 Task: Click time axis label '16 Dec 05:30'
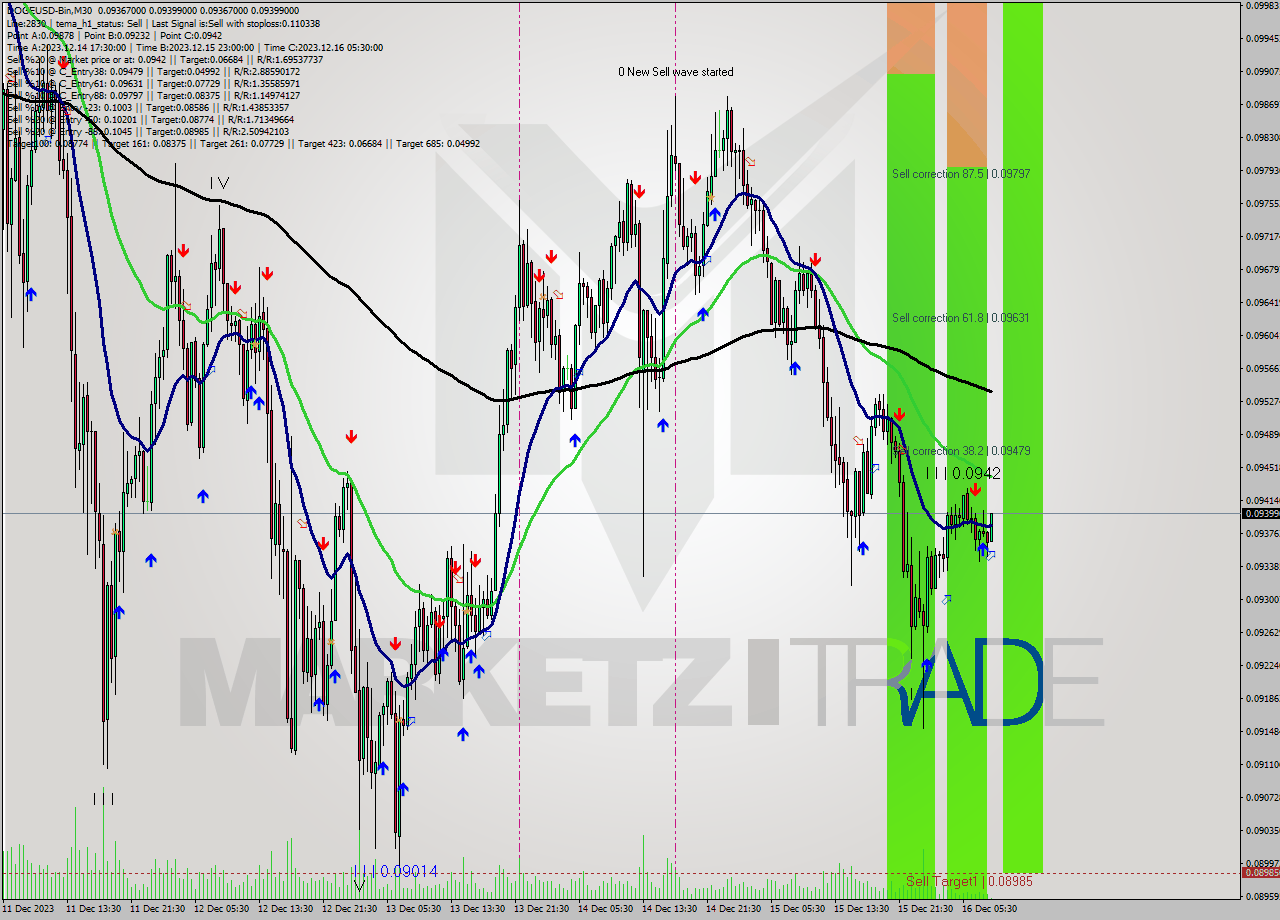pos(990,909)
